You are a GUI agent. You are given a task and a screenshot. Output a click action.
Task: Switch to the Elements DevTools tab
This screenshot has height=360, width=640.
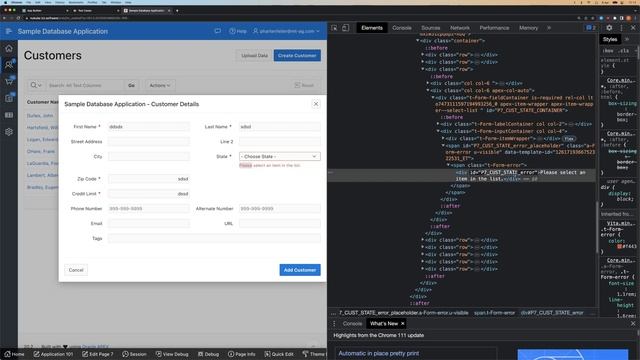pyautogui.click(x=372, y=28)
